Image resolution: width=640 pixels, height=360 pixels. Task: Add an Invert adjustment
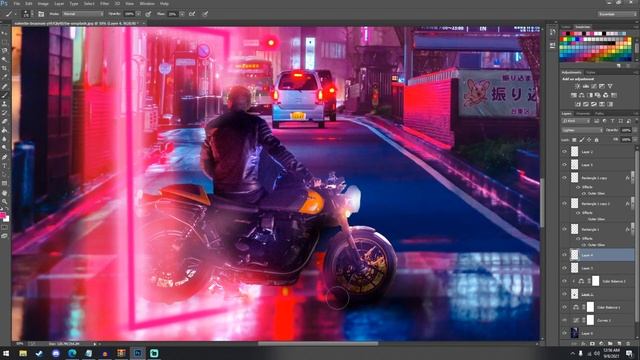(578, 104)
